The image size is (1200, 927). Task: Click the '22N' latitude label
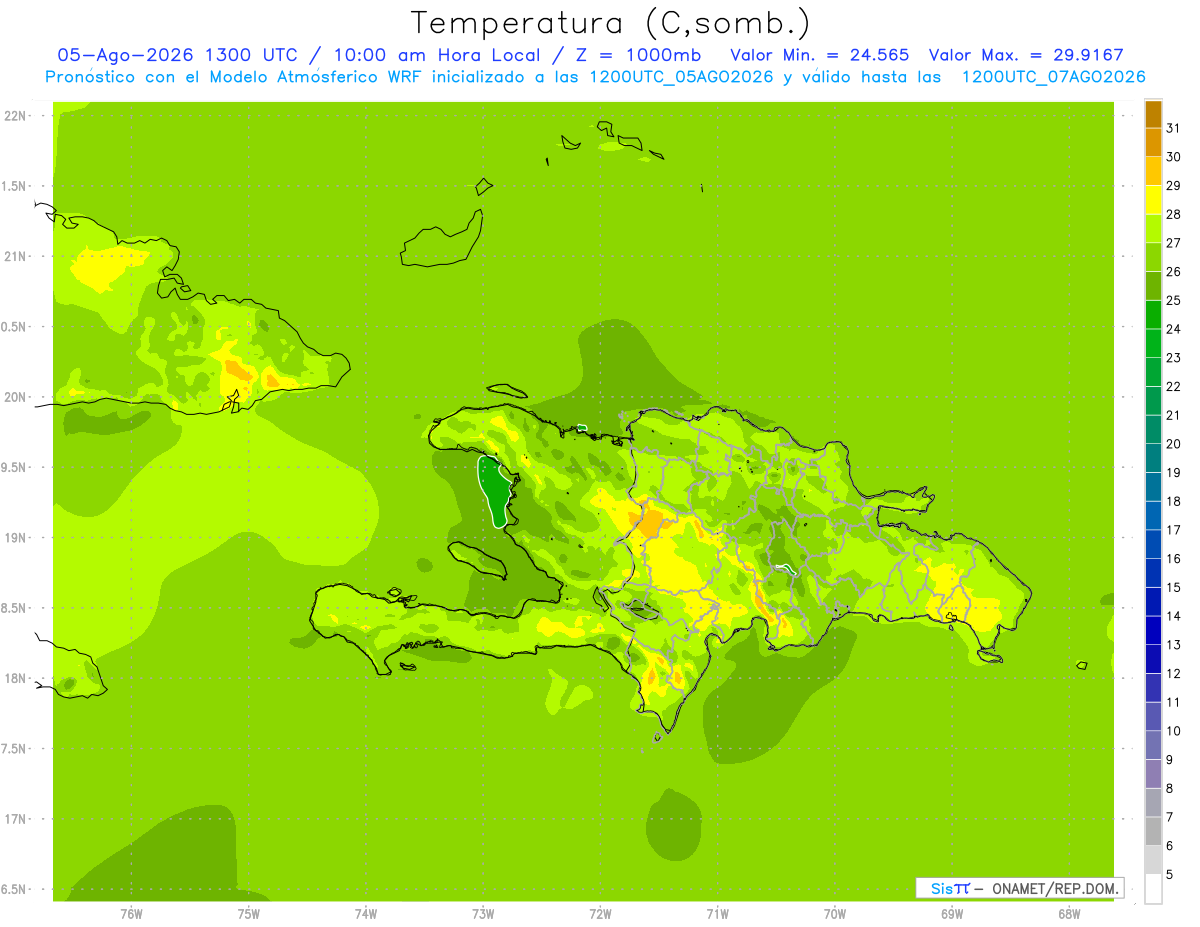[x=15, y=116]
